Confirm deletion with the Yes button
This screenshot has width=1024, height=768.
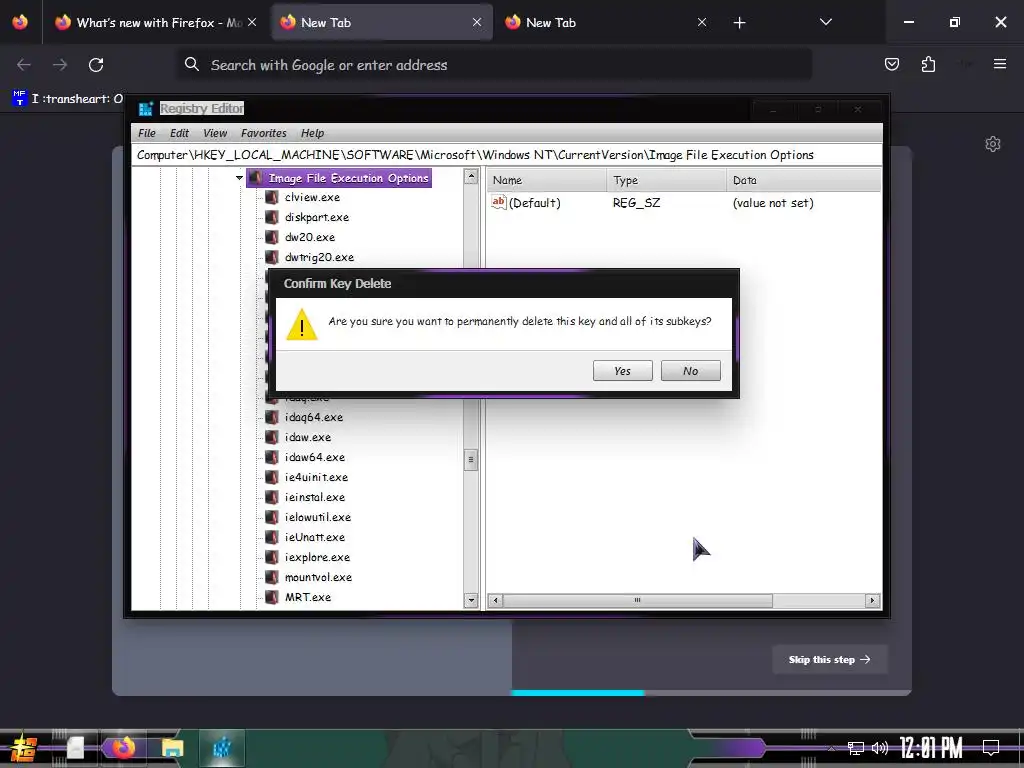point(622,371)
